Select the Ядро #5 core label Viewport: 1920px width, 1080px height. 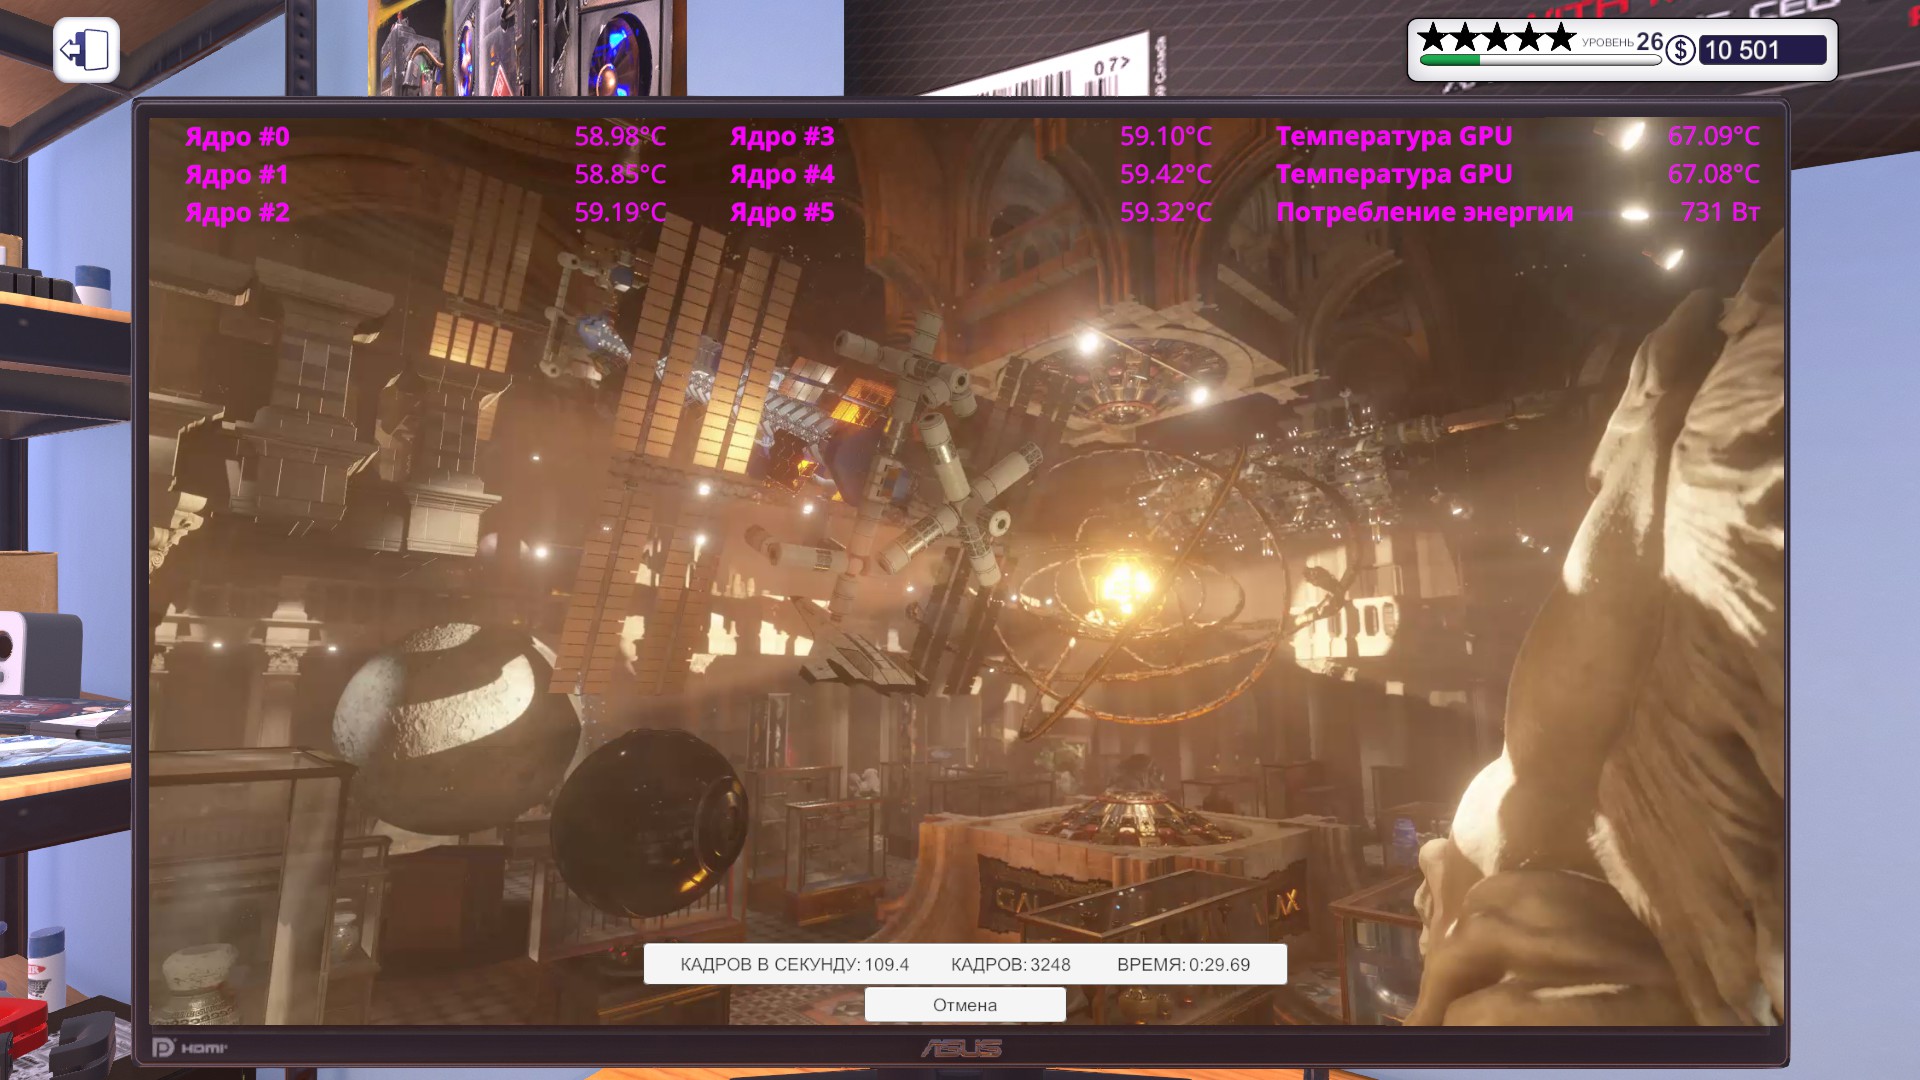[x=782, y=212]
